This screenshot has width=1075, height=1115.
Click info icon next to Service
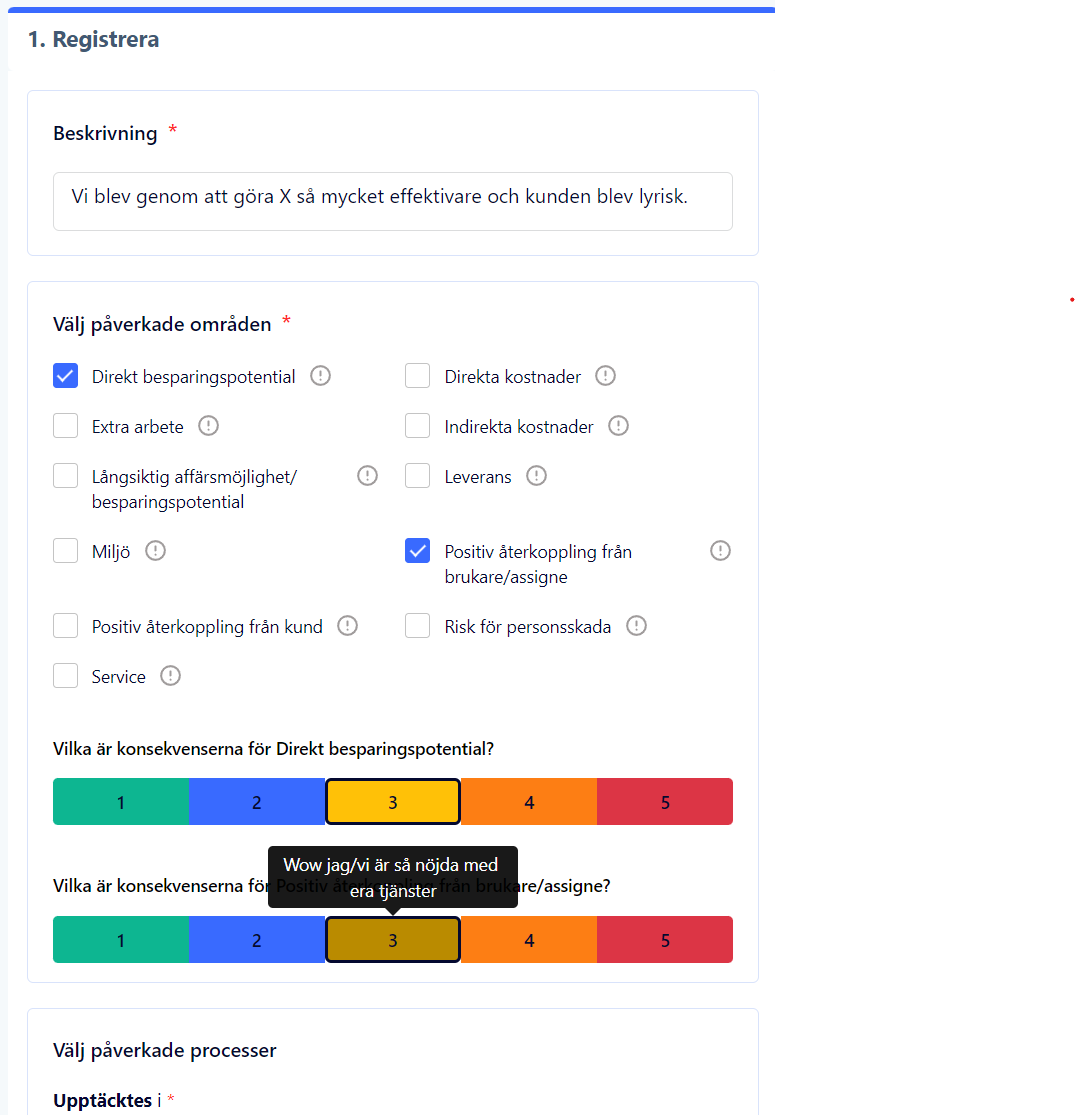[170, 676]
